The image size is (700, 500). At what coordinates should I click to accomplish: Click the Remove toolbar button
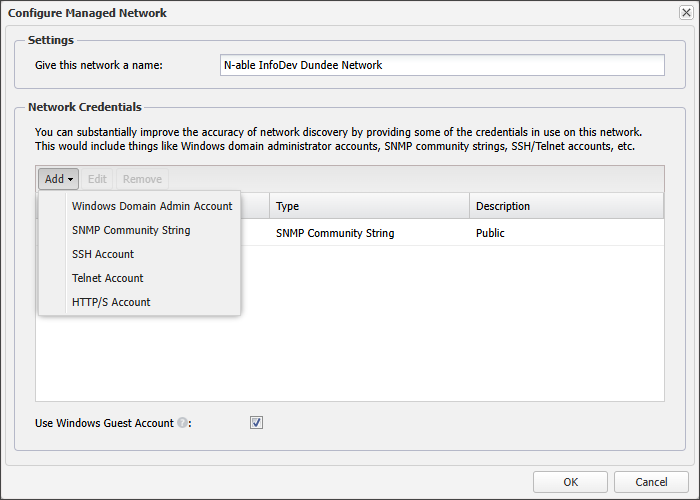coord(142,179)
